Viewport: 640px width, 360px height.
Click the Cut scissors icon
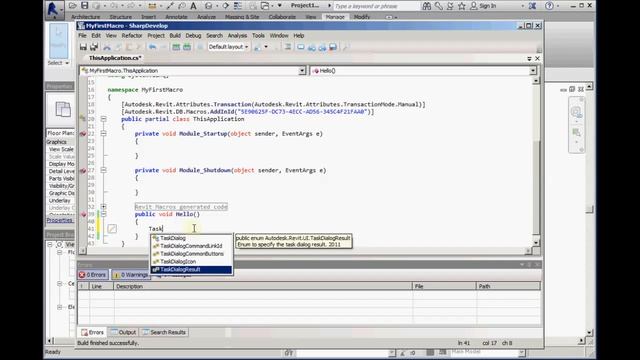107,47
